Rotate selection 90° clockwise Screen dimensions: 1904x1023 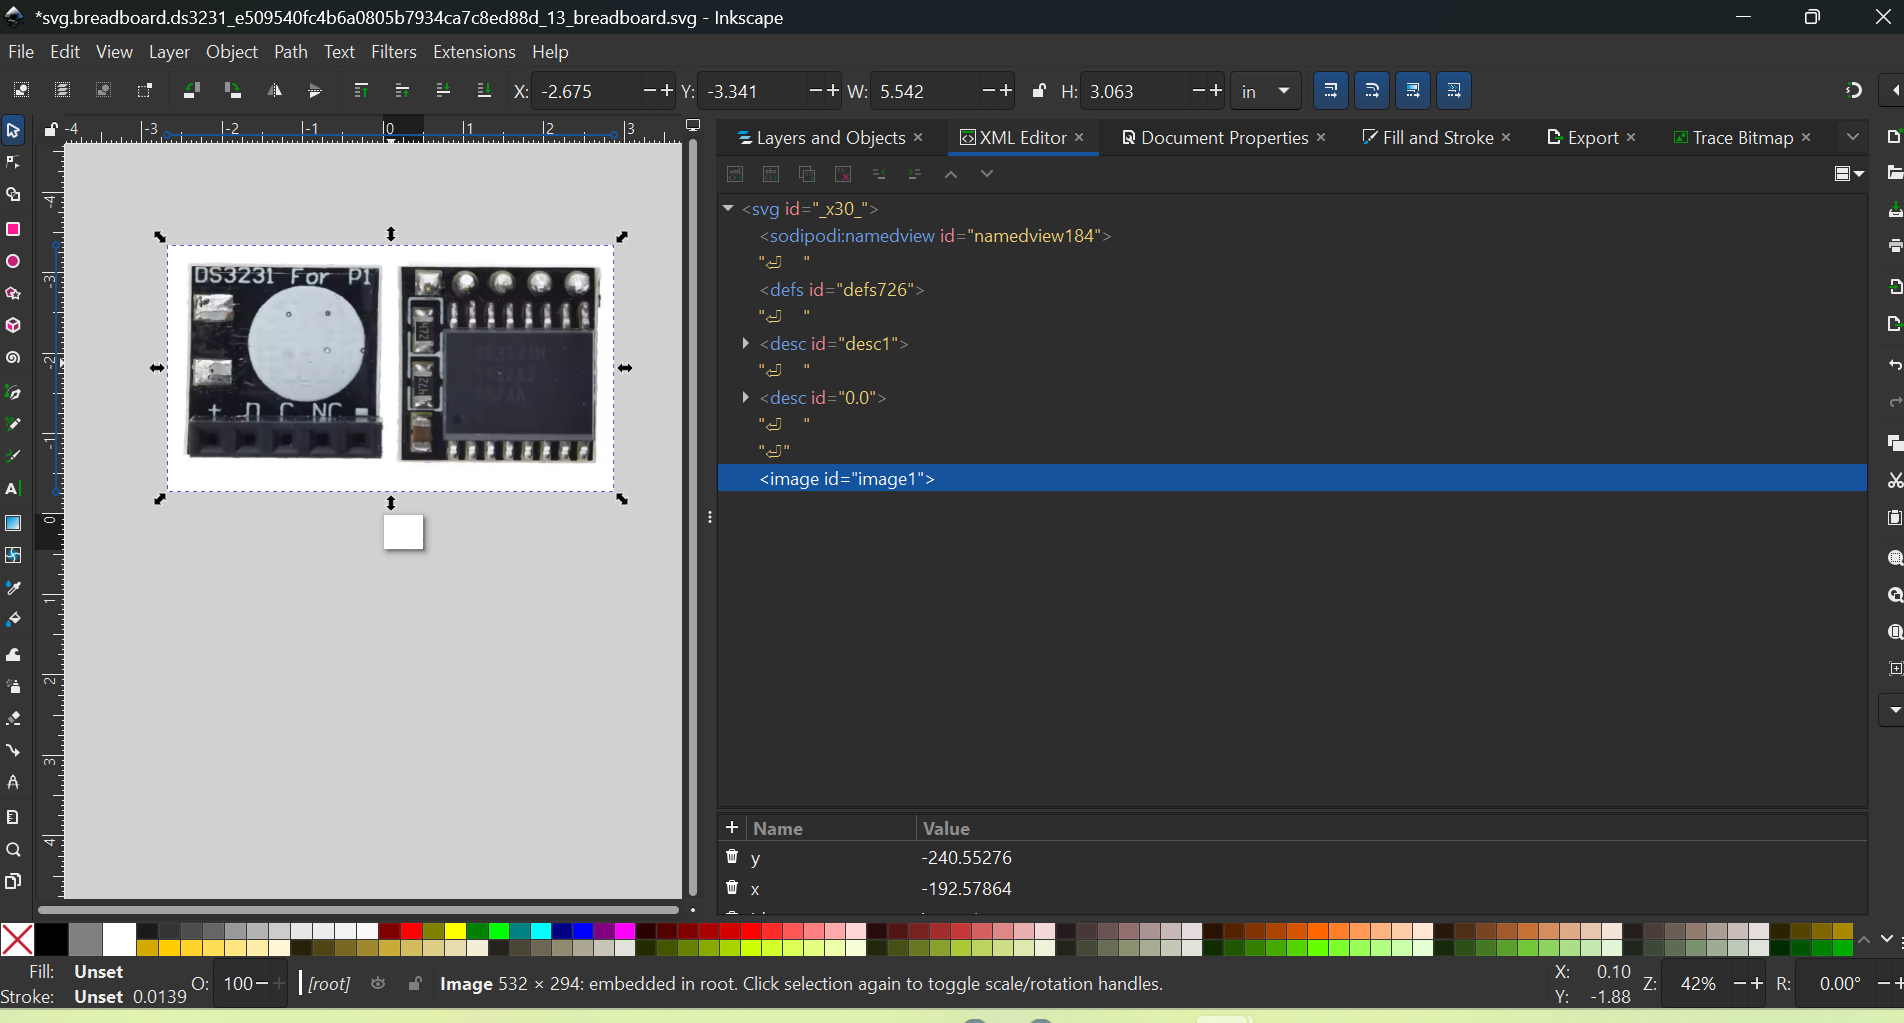[x=233, y=91]
